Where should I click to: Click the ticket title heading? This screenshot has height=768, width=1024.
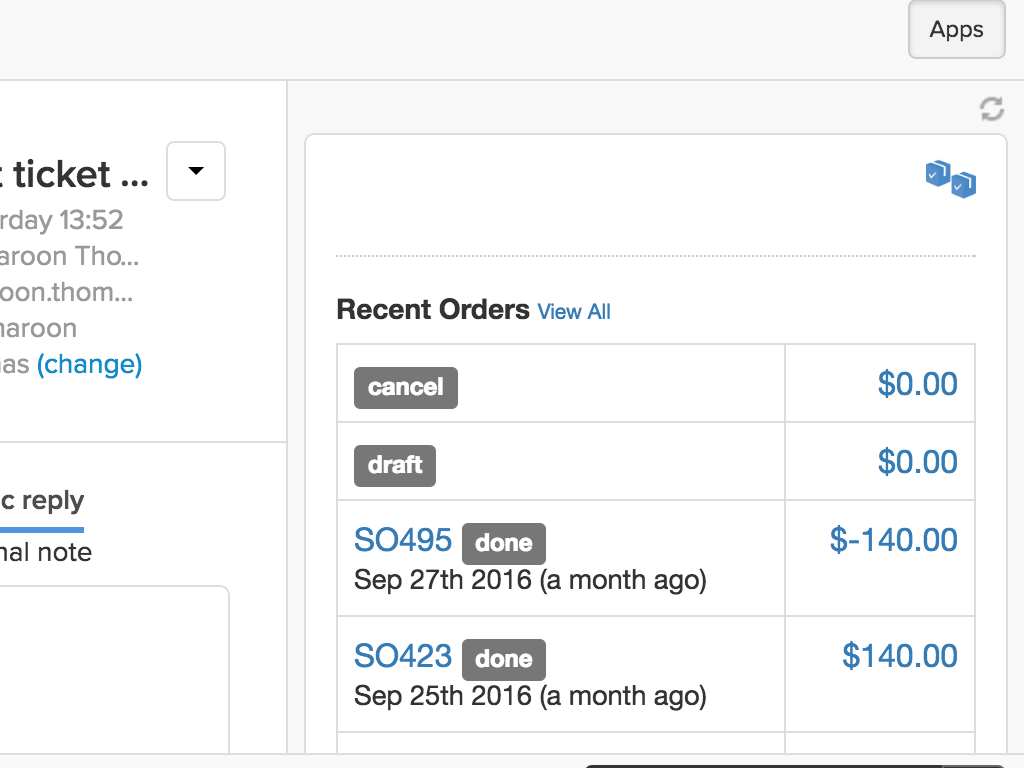point(75,175)
